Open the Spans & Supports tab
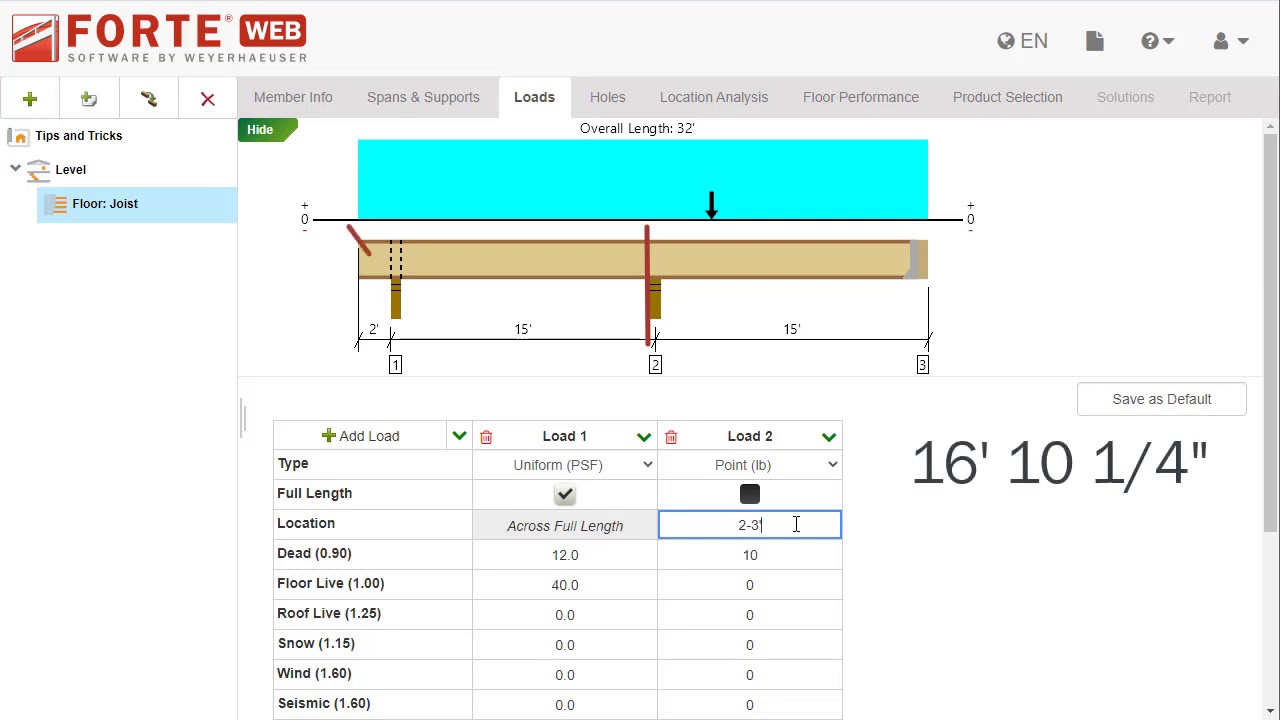This screenshot has height=720, width=1280. tap(423, 97)
